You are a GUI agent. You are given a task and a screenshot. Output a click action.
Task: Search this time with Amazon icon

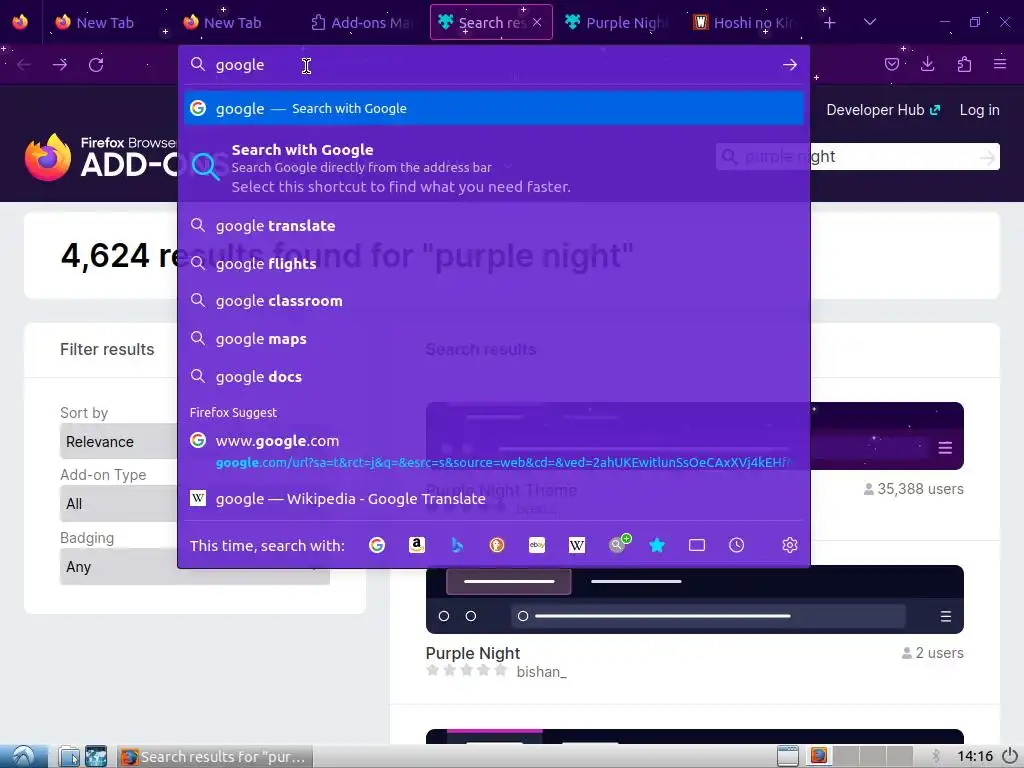pos(417,545)
